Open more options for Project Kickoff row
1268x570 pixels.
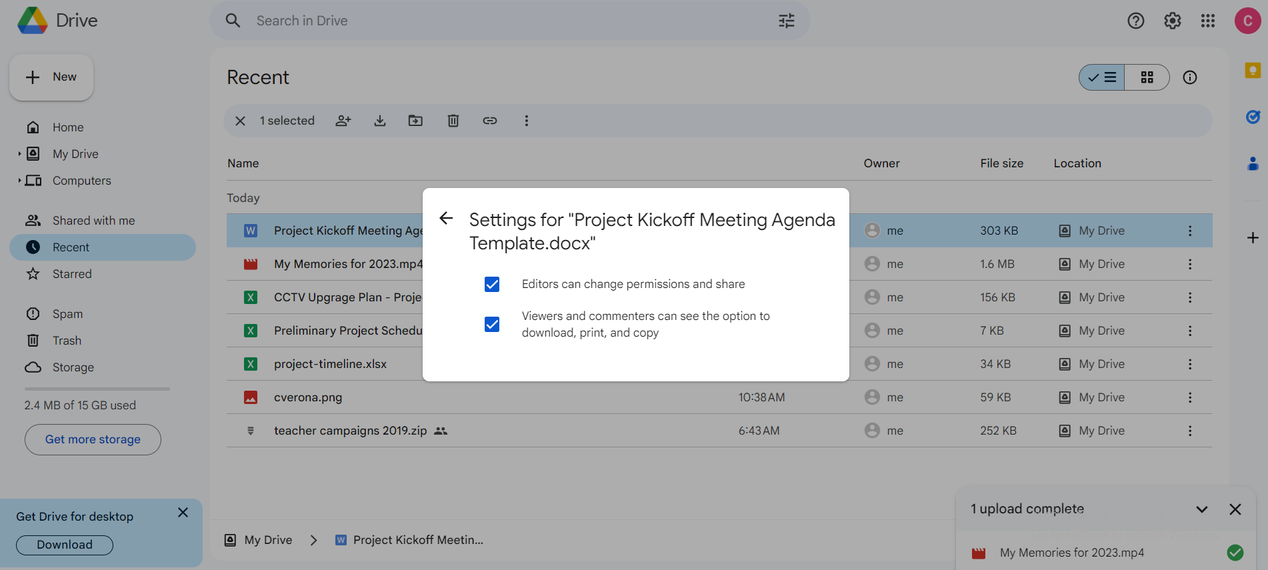(x=1190, y=231)
